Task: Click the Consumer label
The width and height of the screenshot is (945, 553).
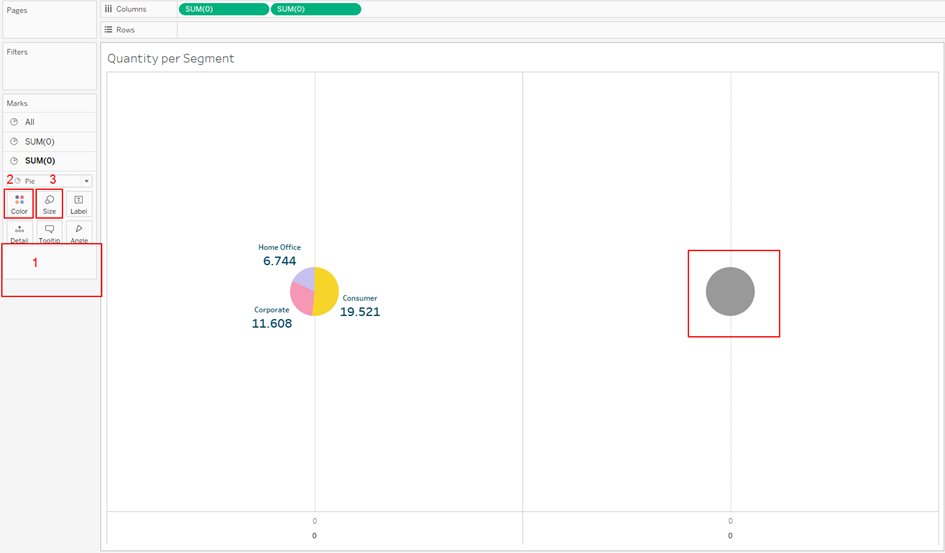Action: pos(360,298)
